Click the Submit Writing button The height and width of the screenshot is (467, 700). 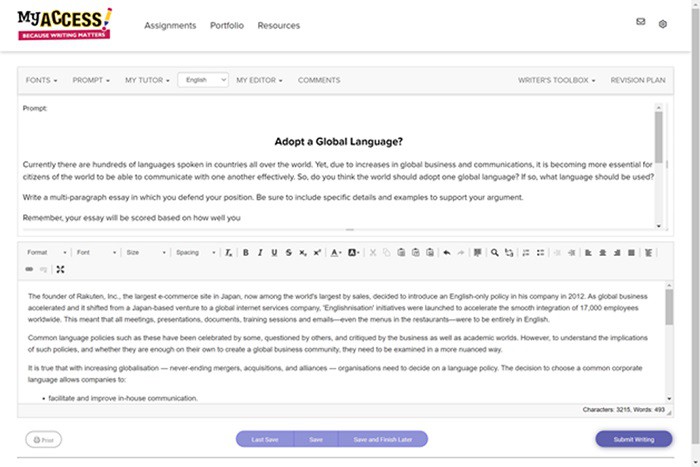coord(633,439)
